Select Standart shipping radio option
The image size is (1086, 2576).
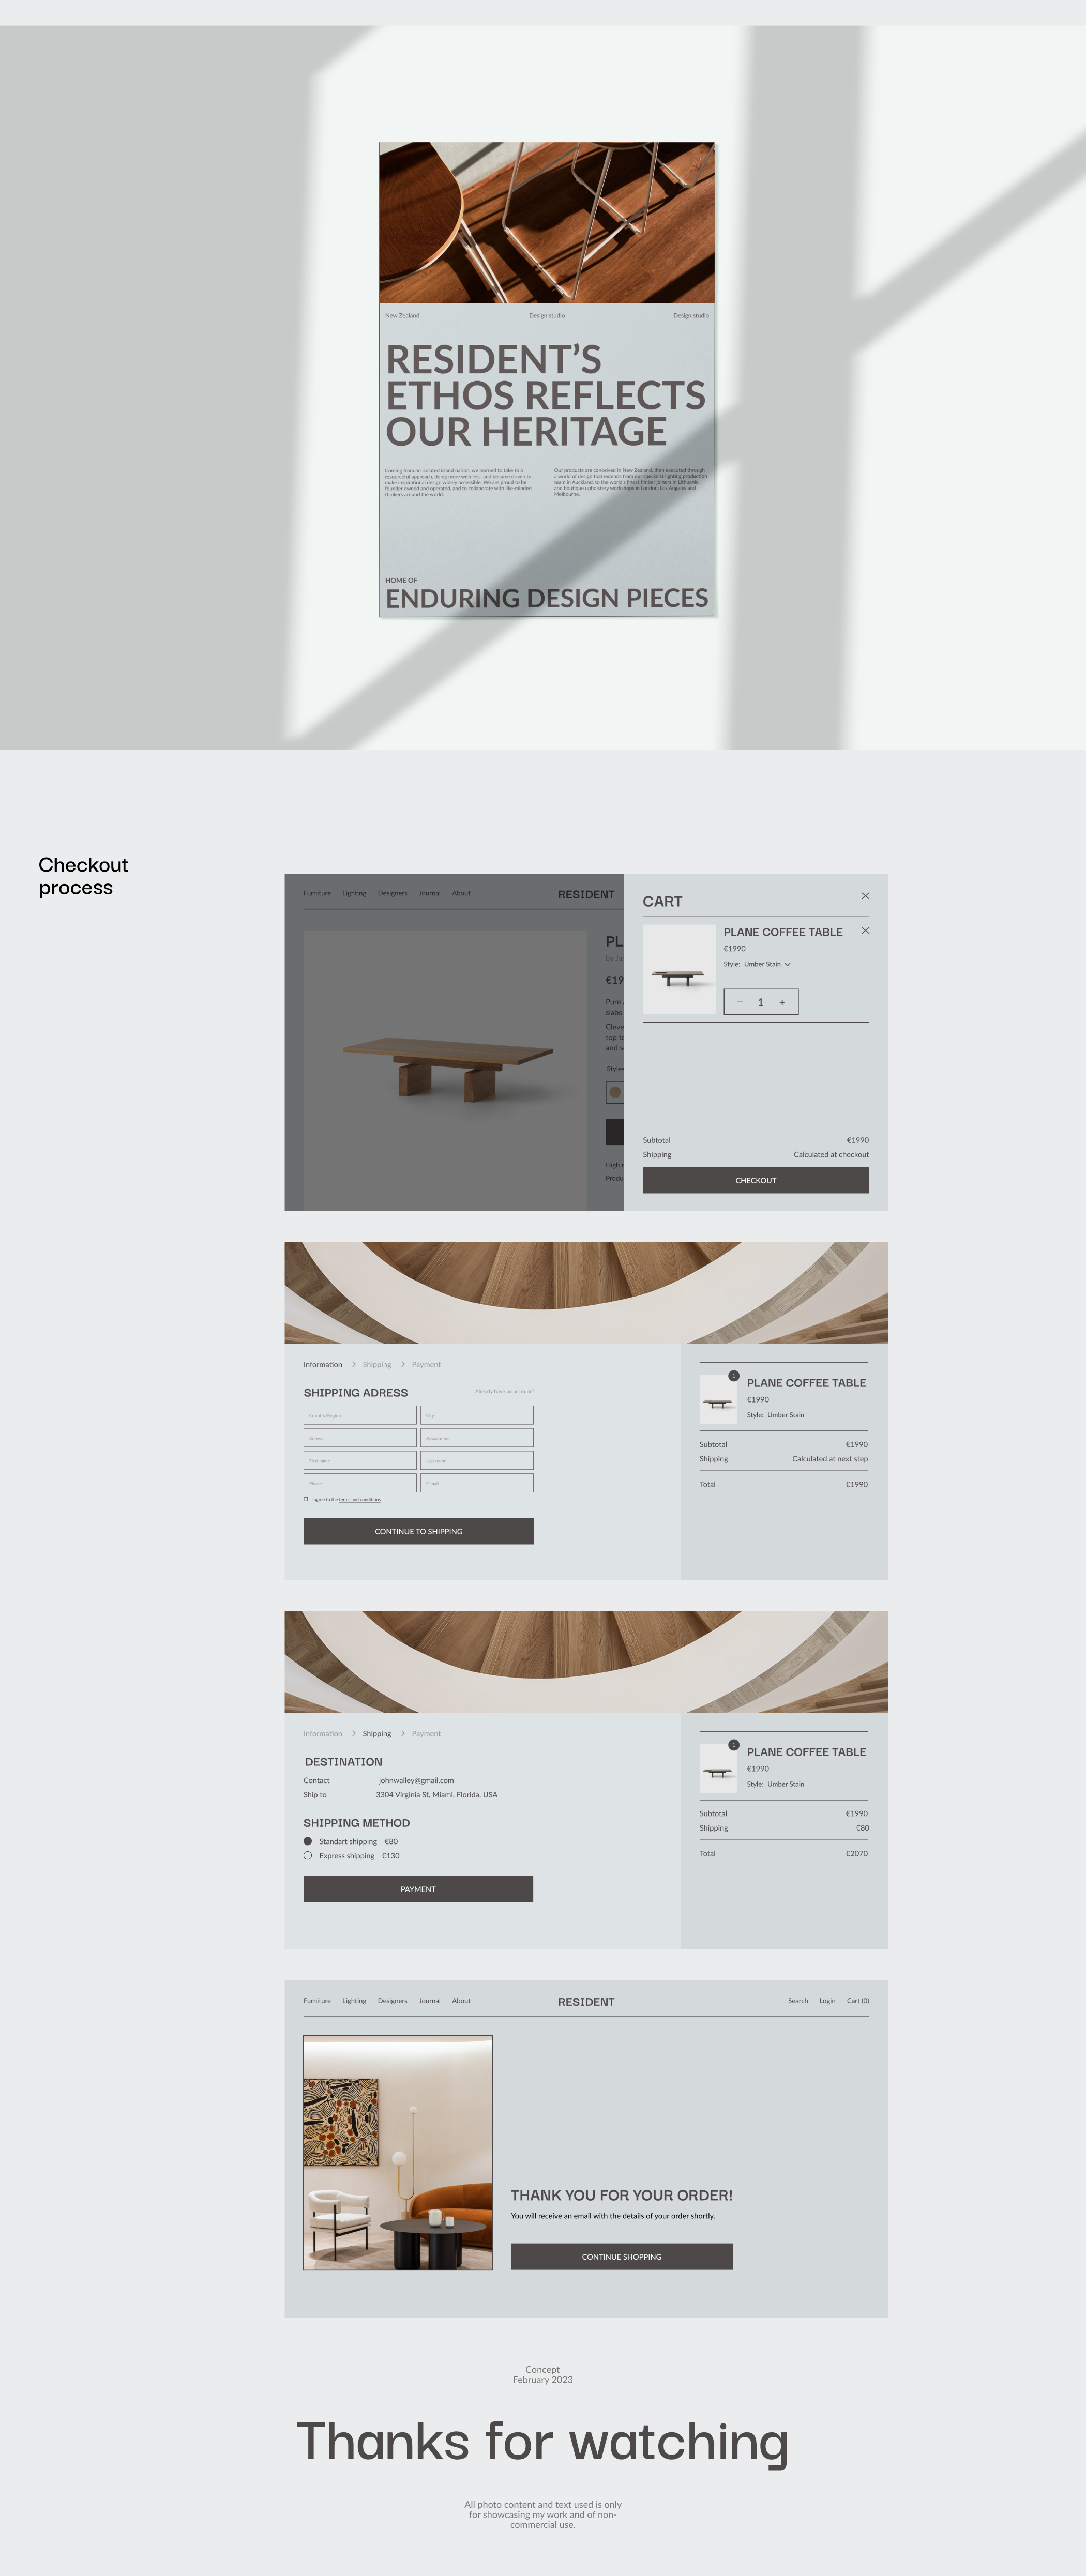[308, 1841]
